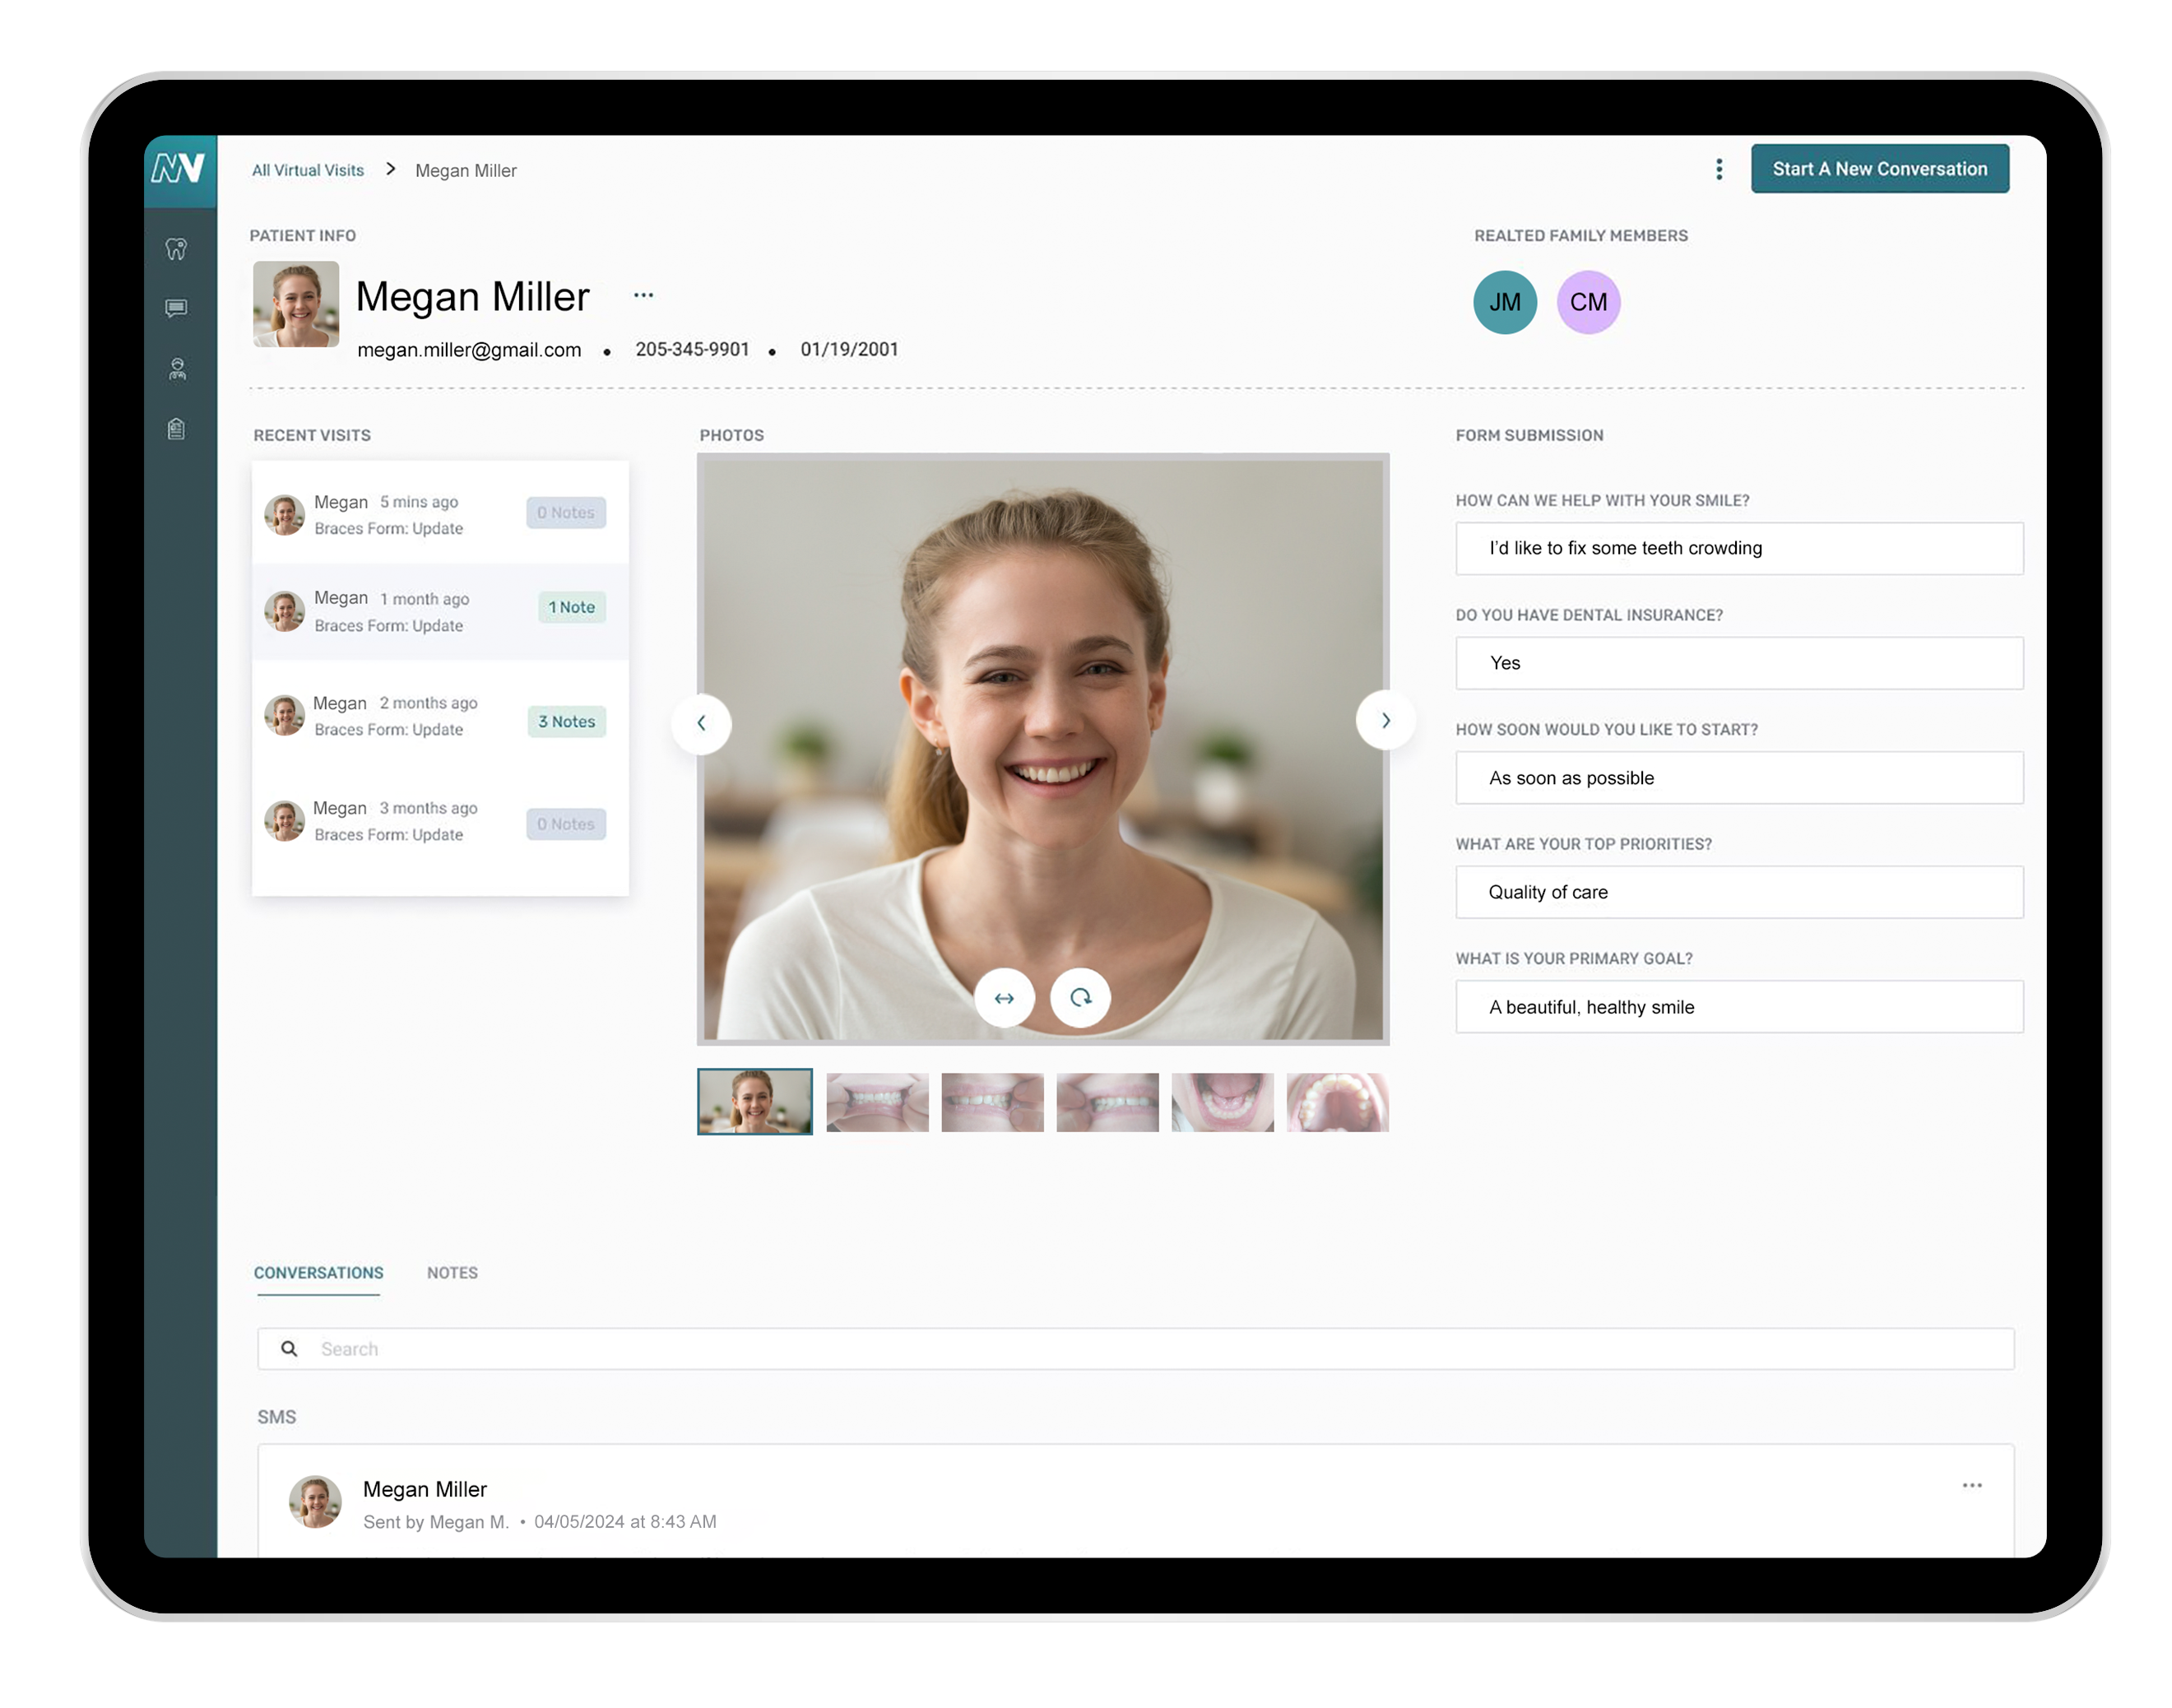Open SMS conversation ellipsis menu
The image size is (2172, 1708).
coord(1971,1485)
